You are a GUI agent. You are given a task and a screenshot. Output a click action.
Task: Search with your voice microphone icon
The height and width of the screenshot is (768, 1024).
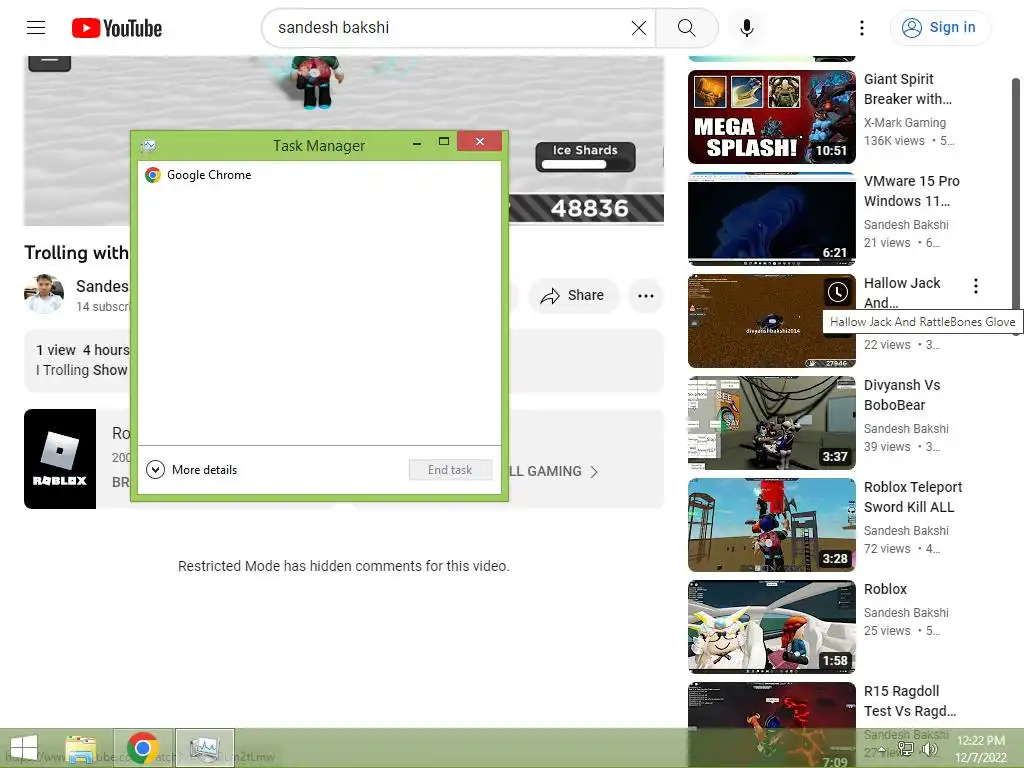747,27
